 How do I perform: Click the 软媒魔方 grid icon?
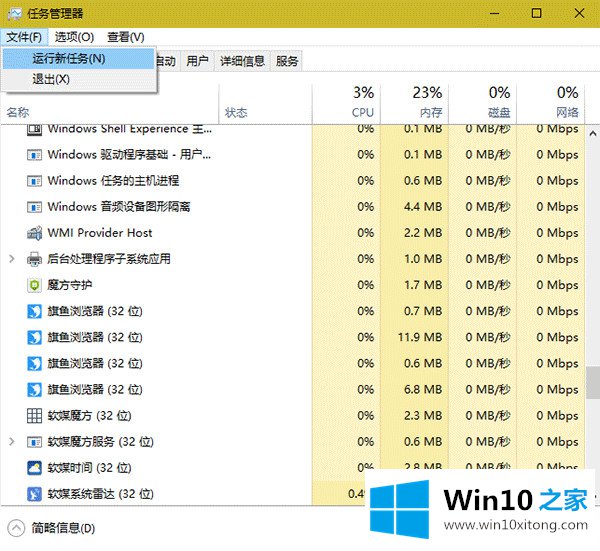click(x=34, y=416)
